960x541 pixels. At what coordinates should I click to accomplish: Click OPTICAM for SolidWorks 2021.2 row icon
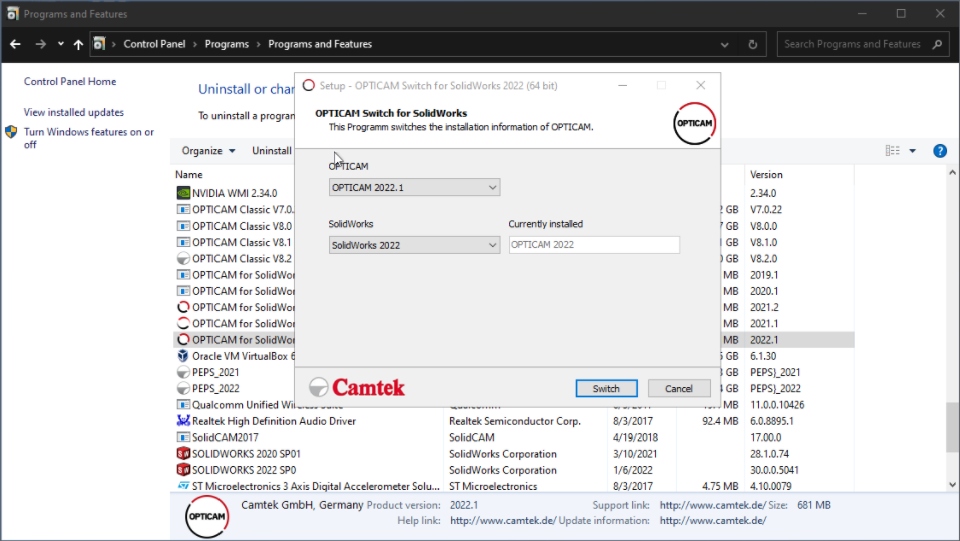pos(183,307)
